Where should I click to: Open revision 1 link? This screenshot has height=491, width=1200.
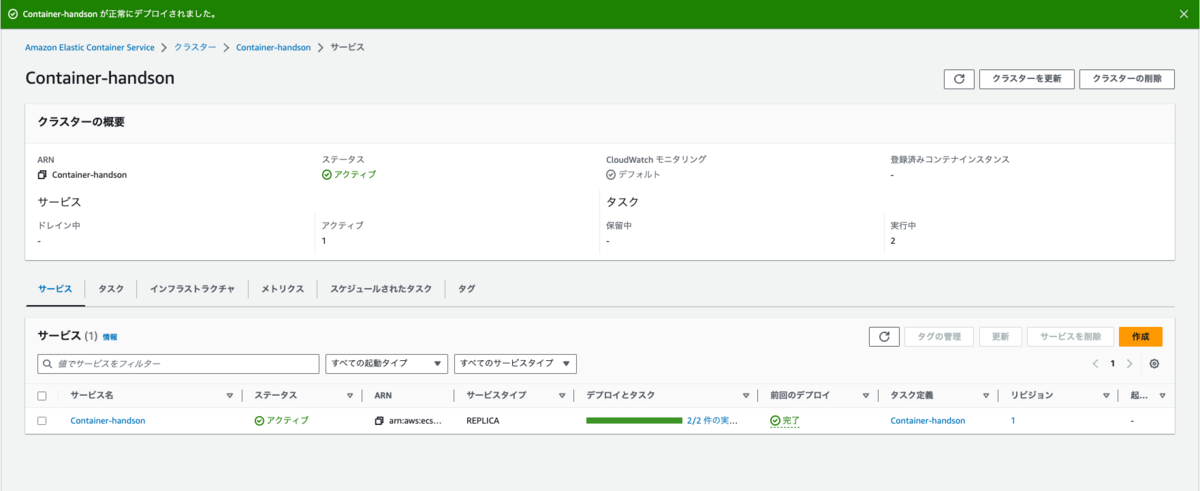tap(1013, 421)
